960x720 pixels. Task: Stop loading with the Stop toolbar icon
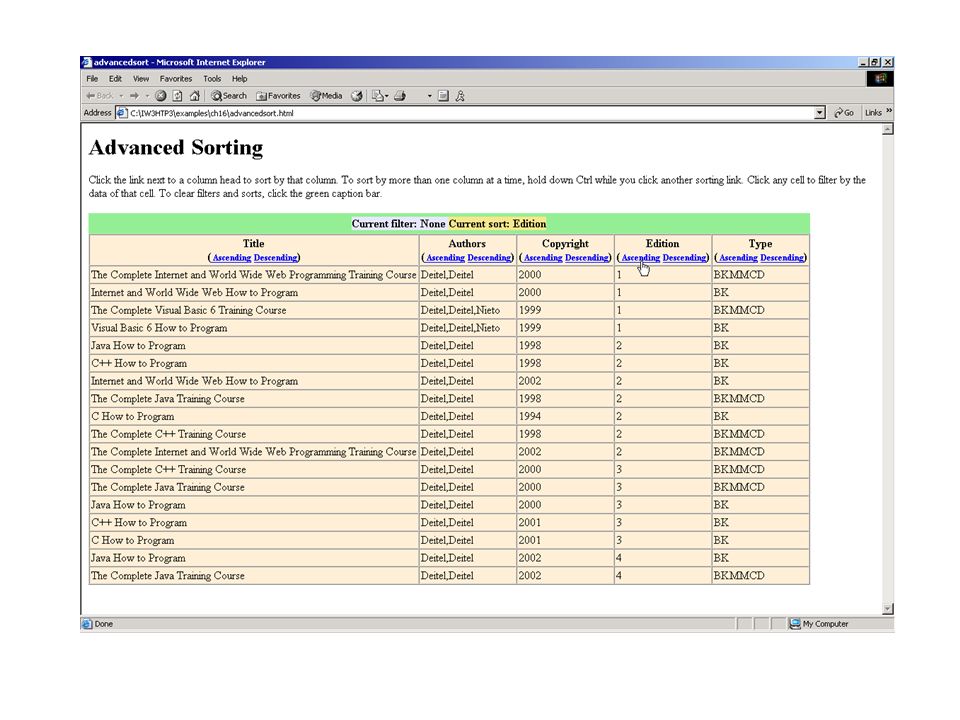[x=160, y=96]
